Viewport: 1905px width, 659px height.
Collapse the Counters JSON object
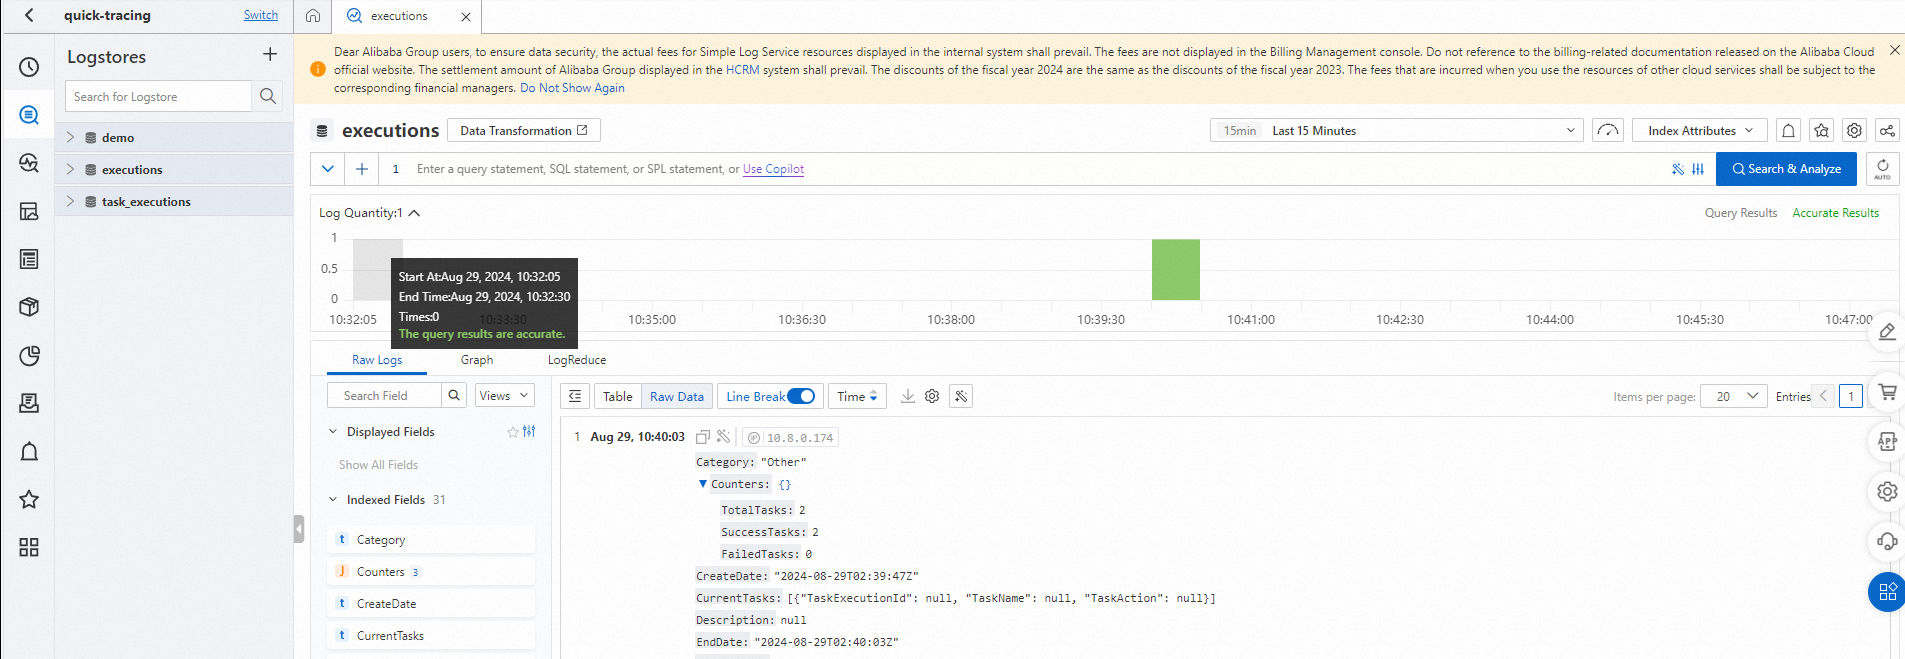(703, 484)
